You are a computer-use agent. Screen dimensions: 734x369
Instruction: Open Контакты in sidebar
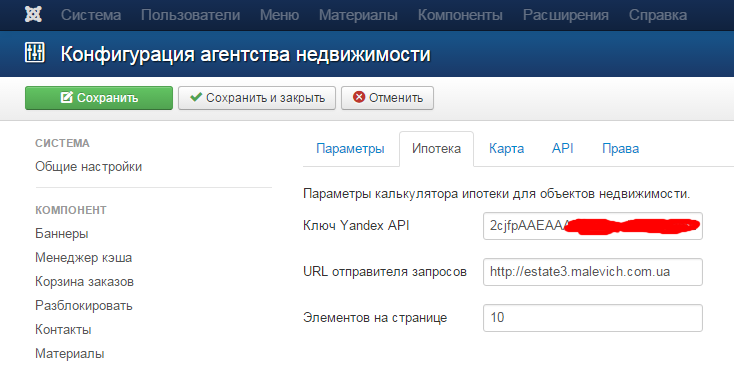(x=63, y=330)
